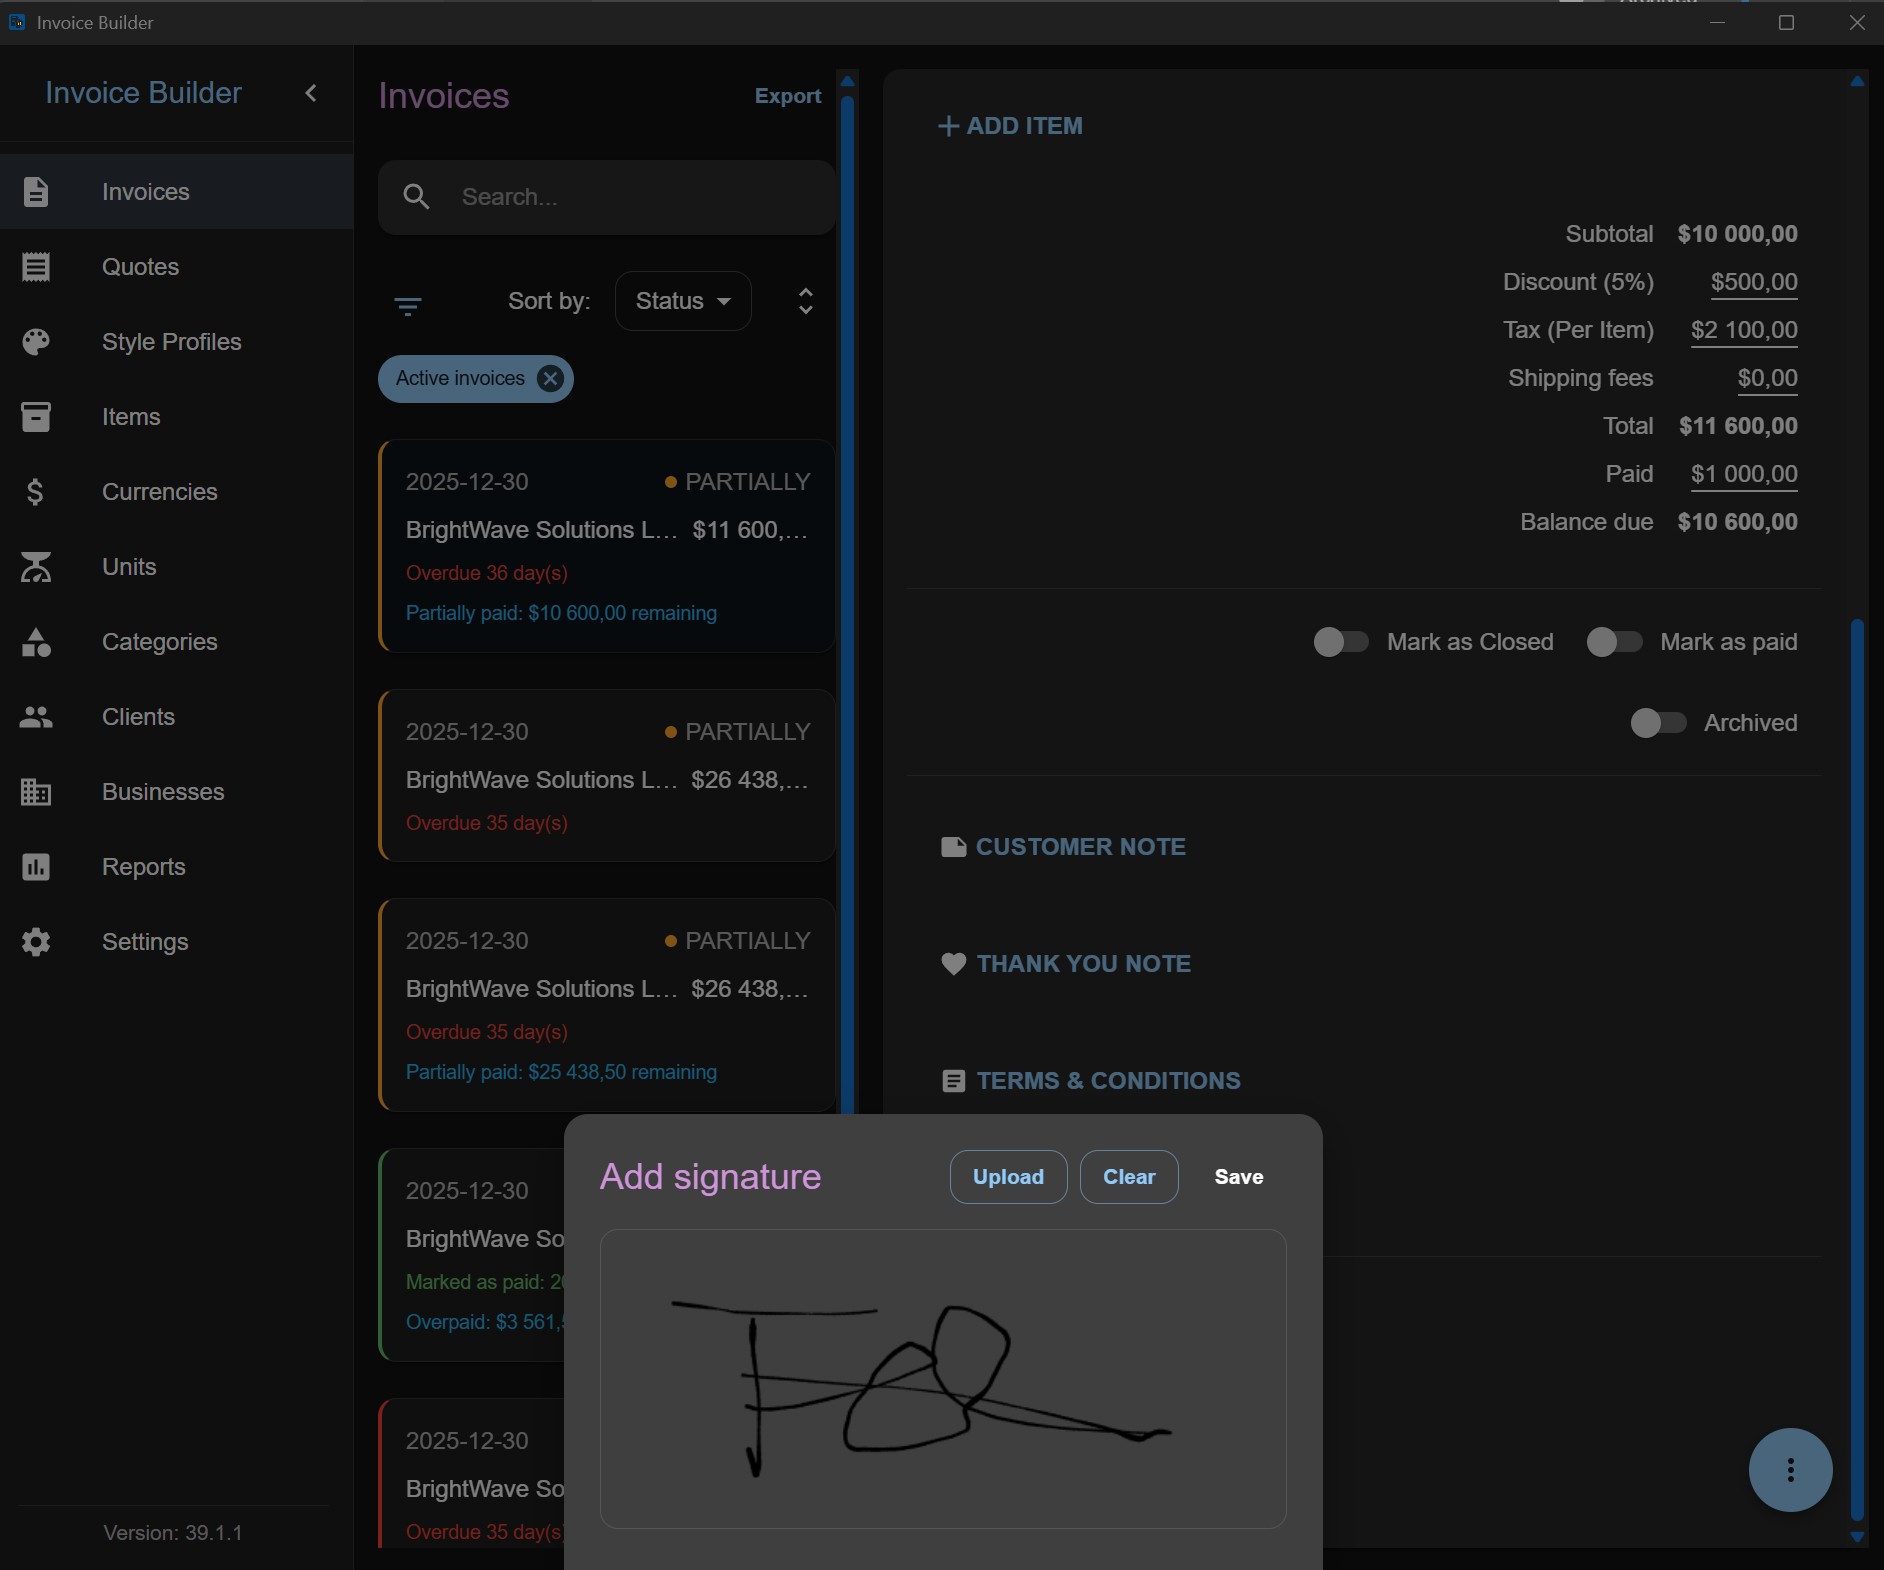
Task: Click the Units scale icon
Action: pos(36,567)
